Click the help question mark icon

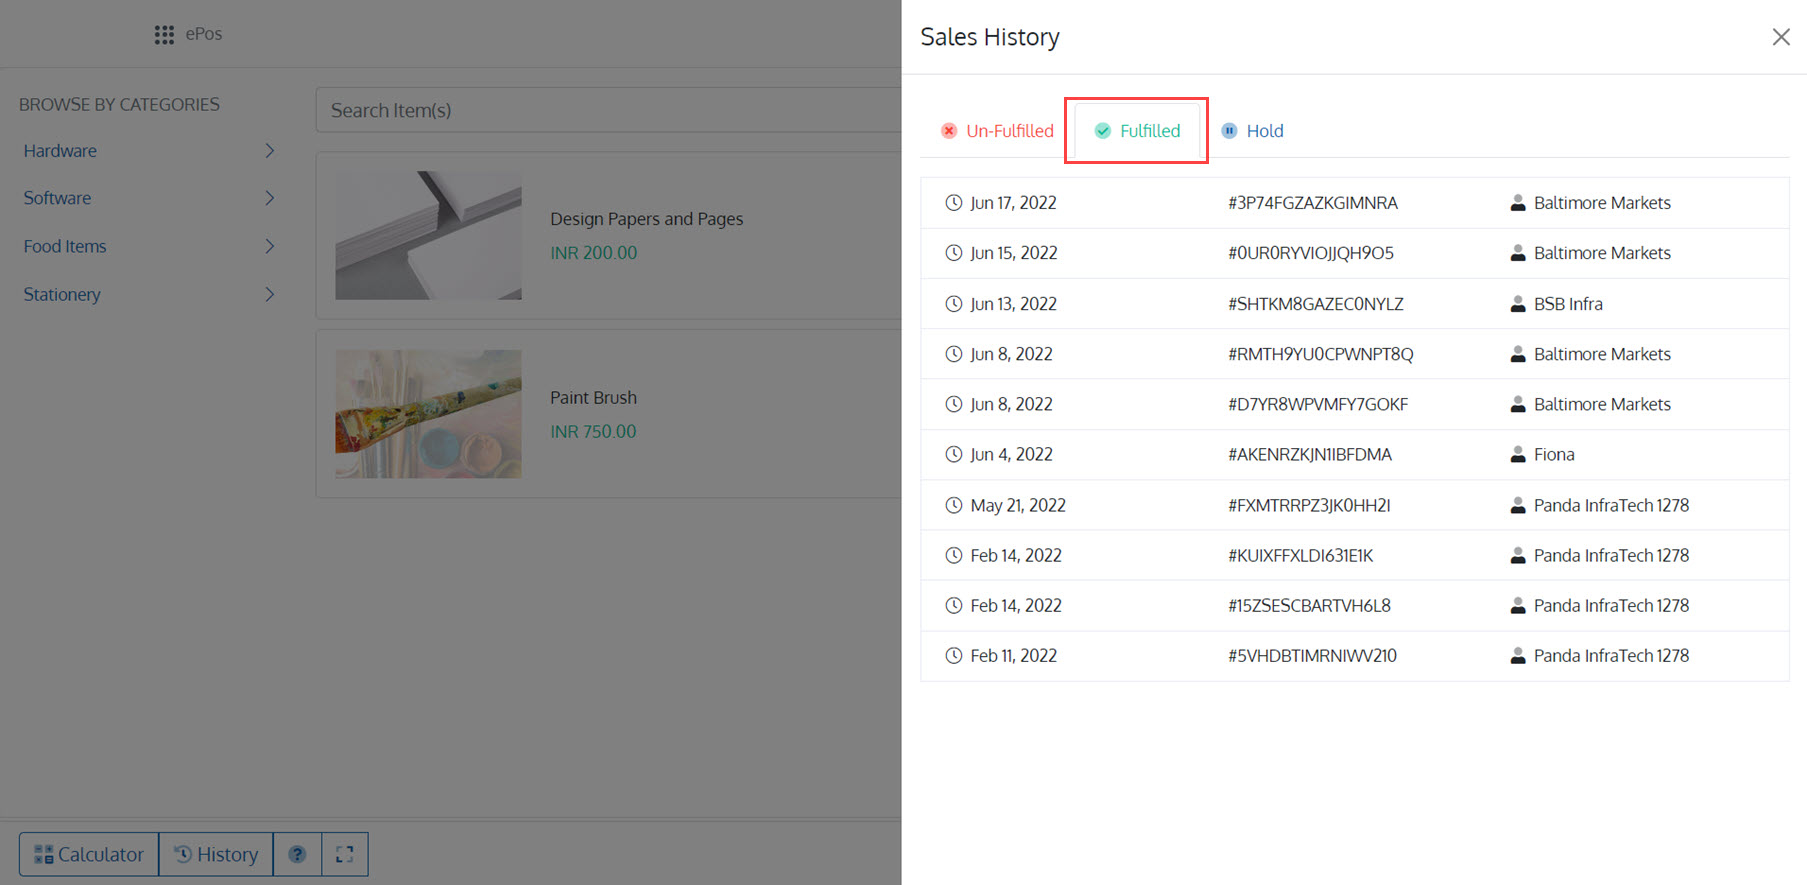297,854
